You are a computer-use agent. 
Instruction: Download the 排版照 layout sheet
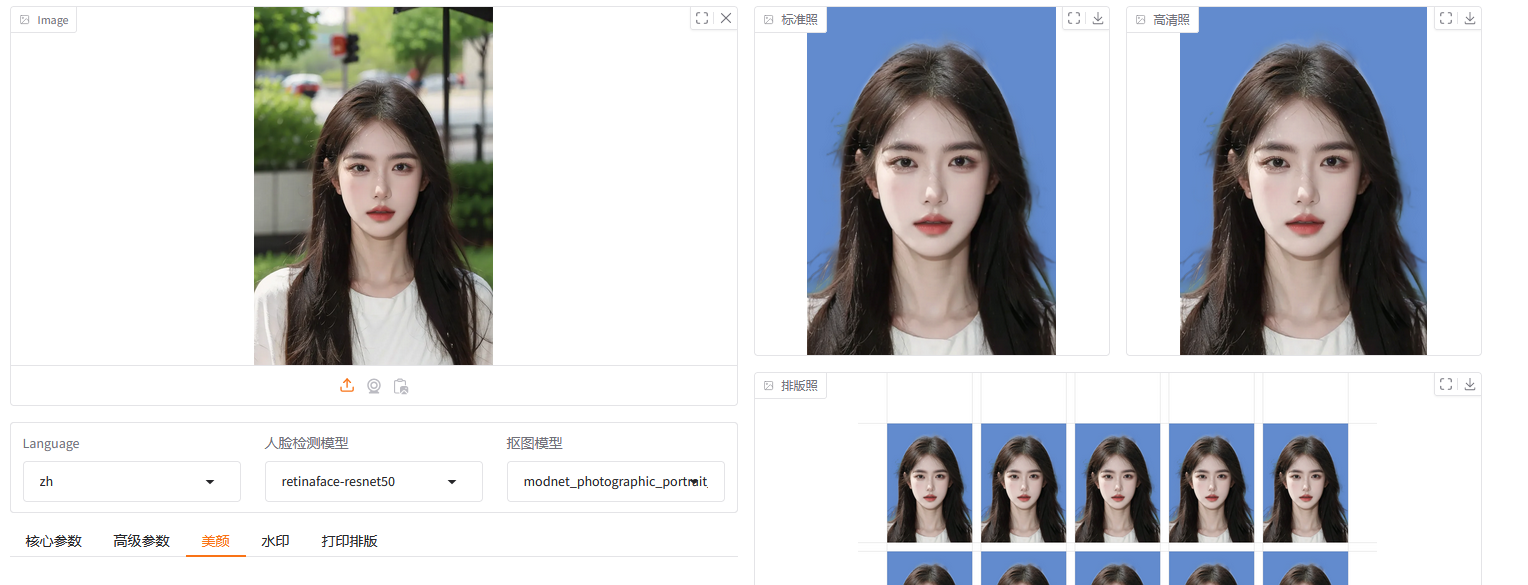1470,384
